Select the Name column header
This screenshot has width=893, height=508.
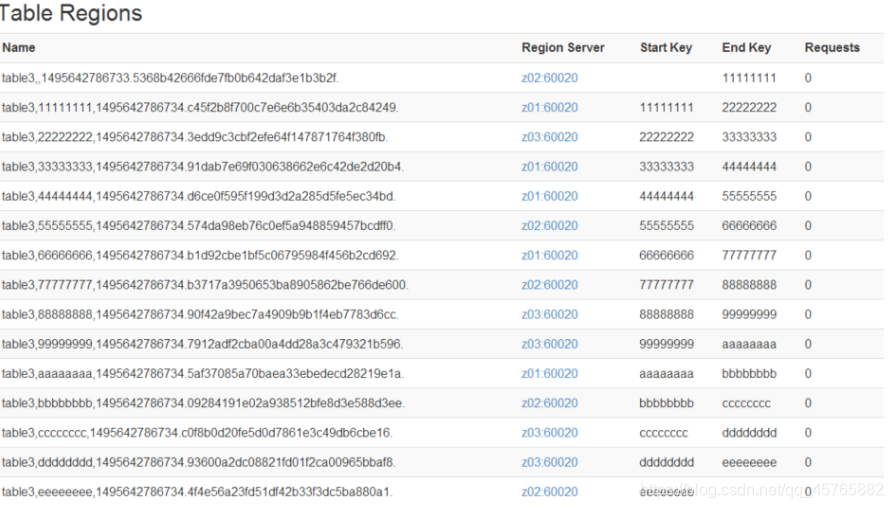19,48
